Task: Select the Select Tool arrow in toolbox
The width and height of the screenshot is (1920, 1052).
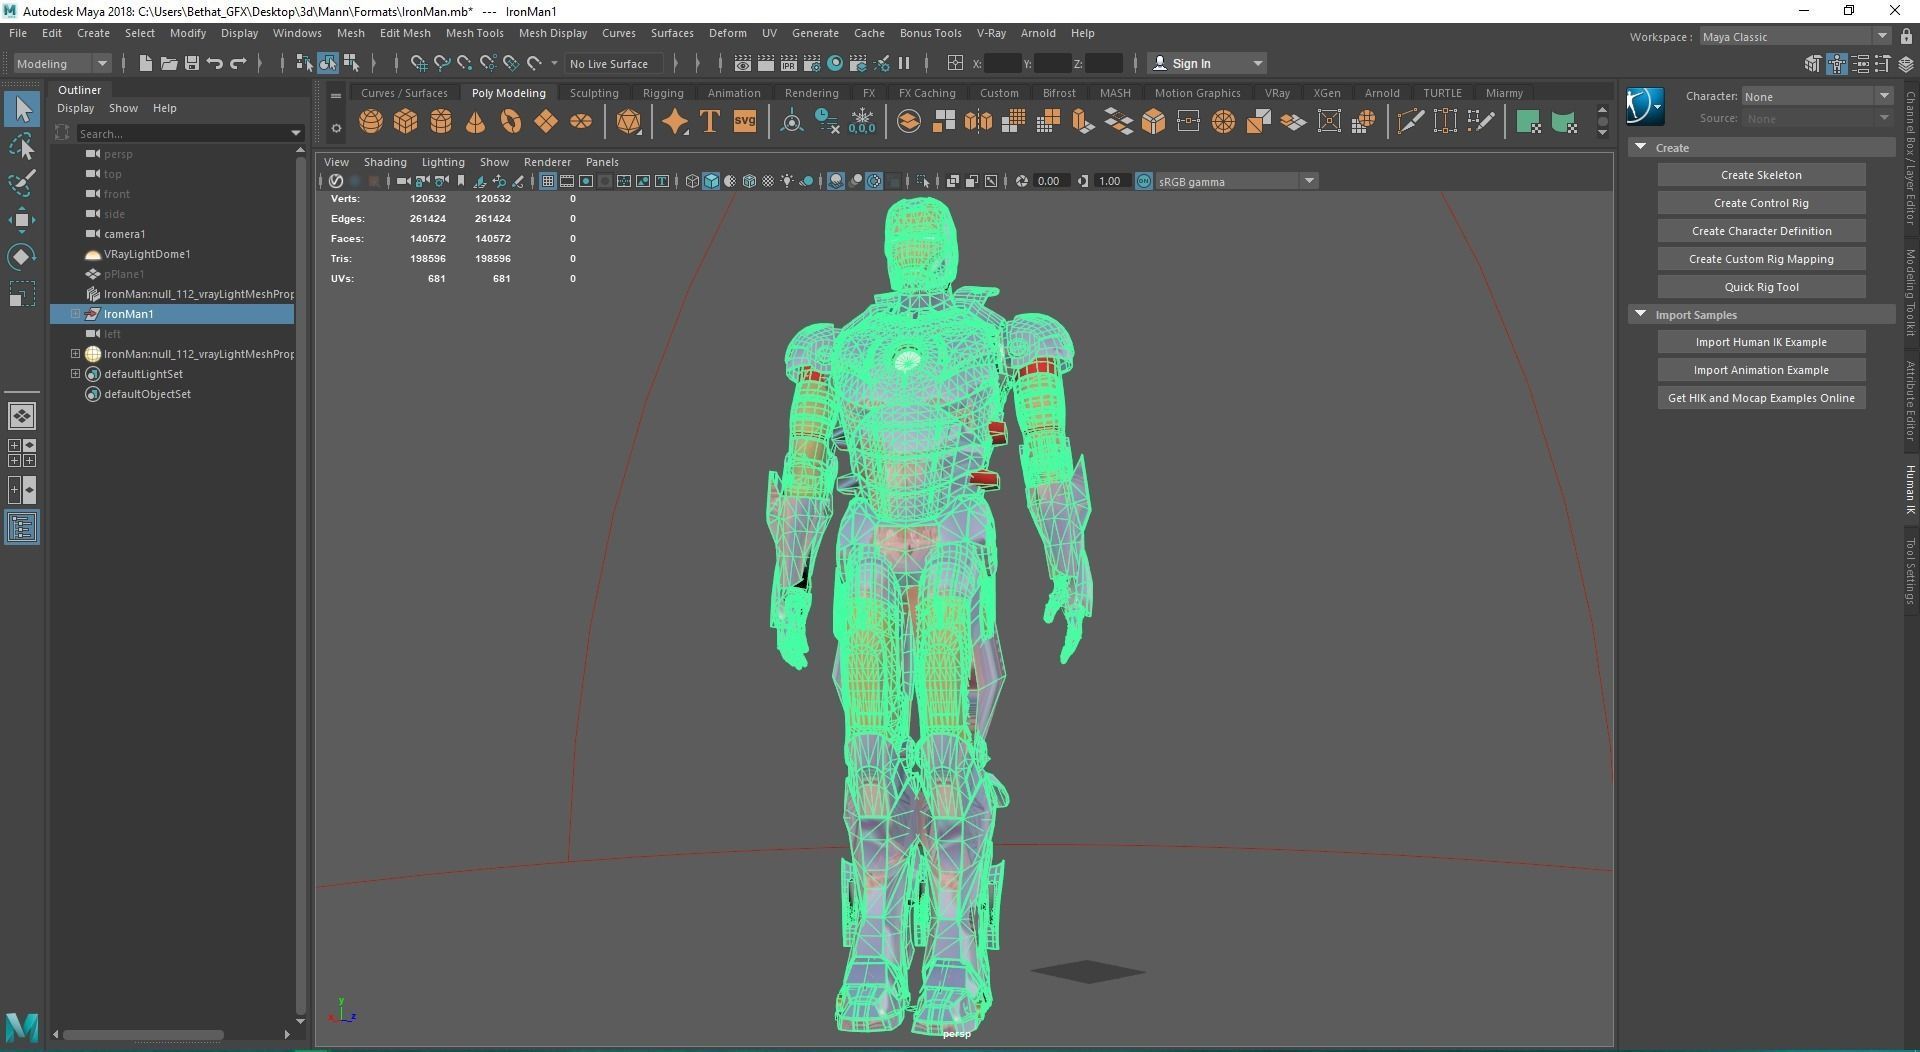Action: pyautogui.click(x=22, y=109)
